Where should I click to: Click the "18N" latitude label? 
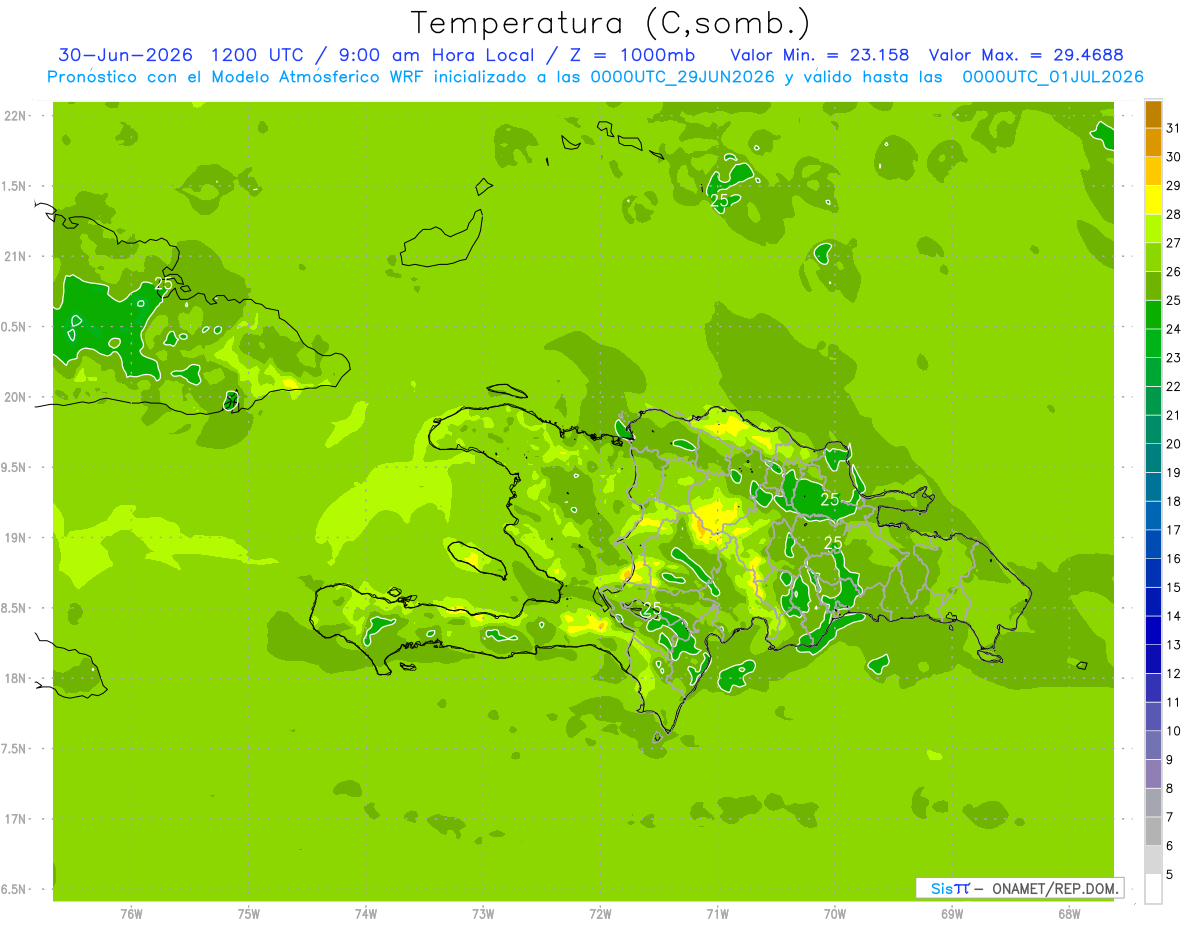click(x=16, y=679)
